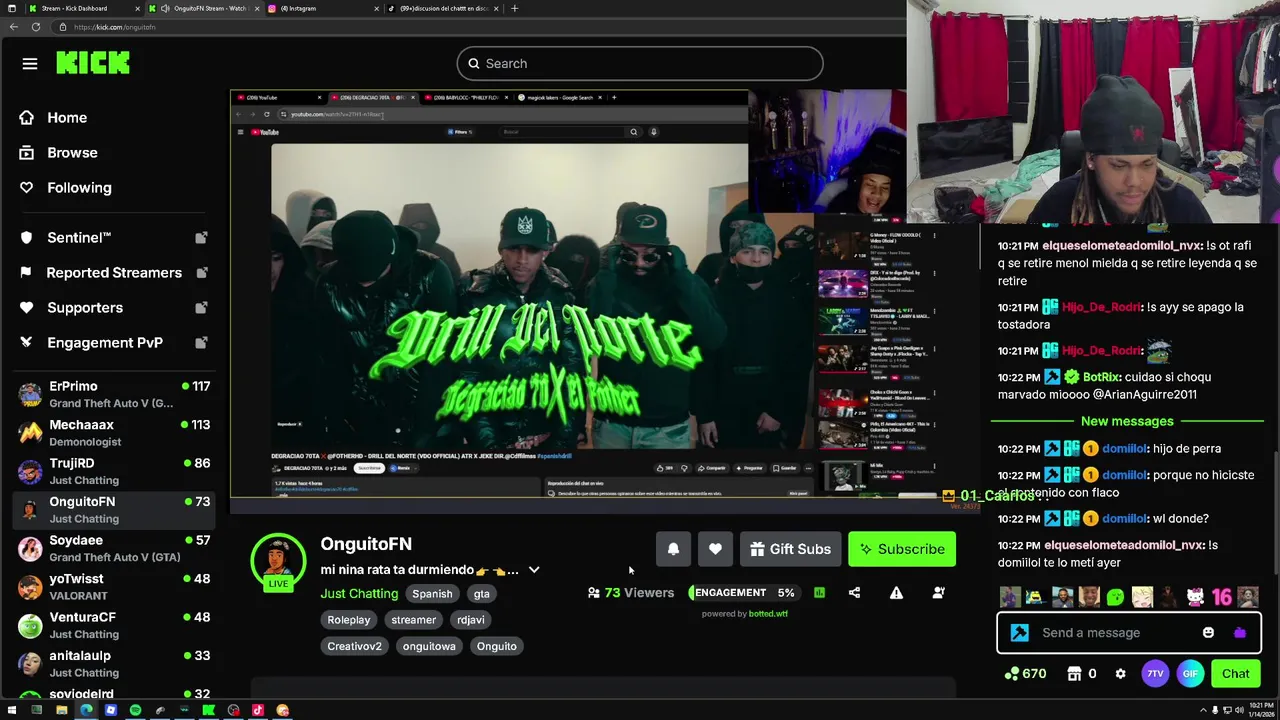The width and height of the screenshot is (1280, 720).
Task: Click the green Kick emote in chat
Action: click(x=1116, y=598)
